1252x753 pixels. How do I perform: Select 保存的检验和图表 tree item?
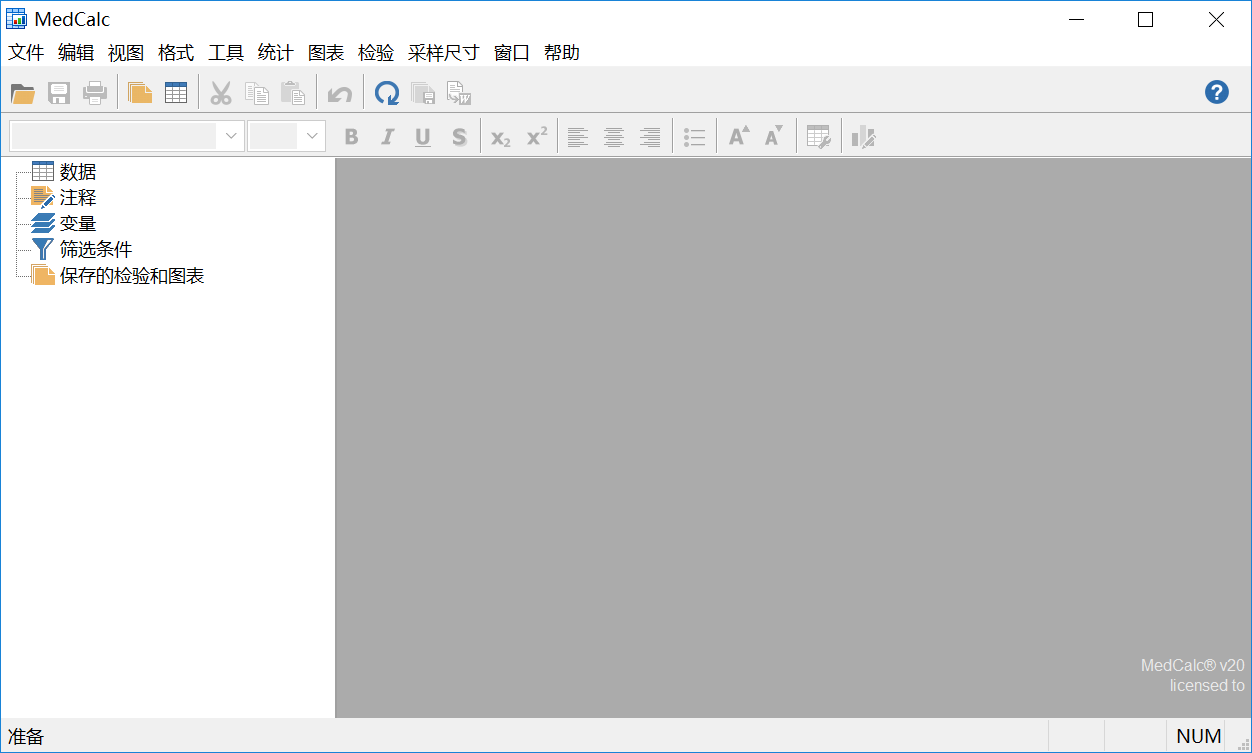click(132, 276)
